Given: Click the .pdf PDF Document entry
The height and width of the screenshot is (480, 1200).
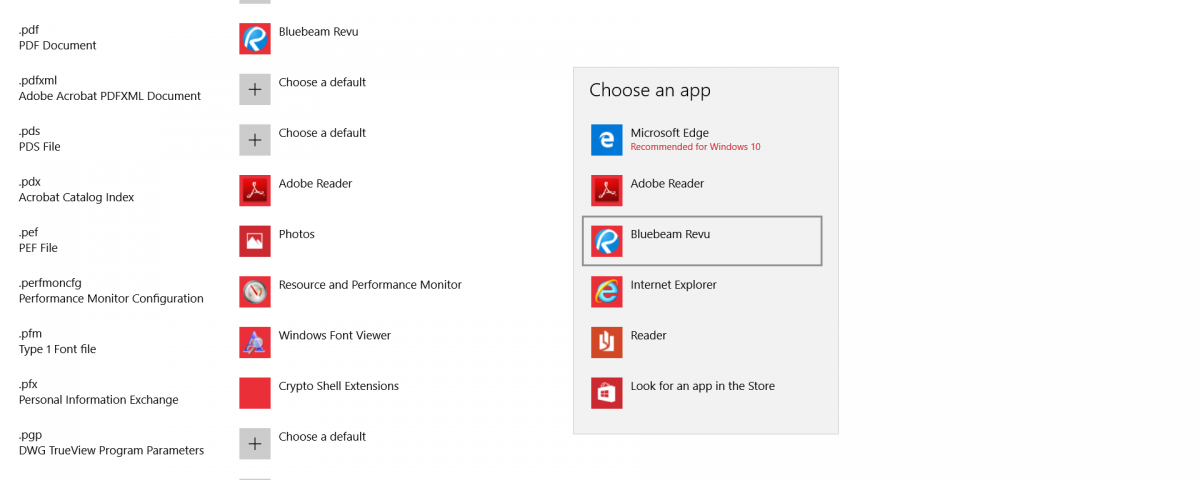Looking at the screenshot, I should pyautogui.click(x=58, y=38).
